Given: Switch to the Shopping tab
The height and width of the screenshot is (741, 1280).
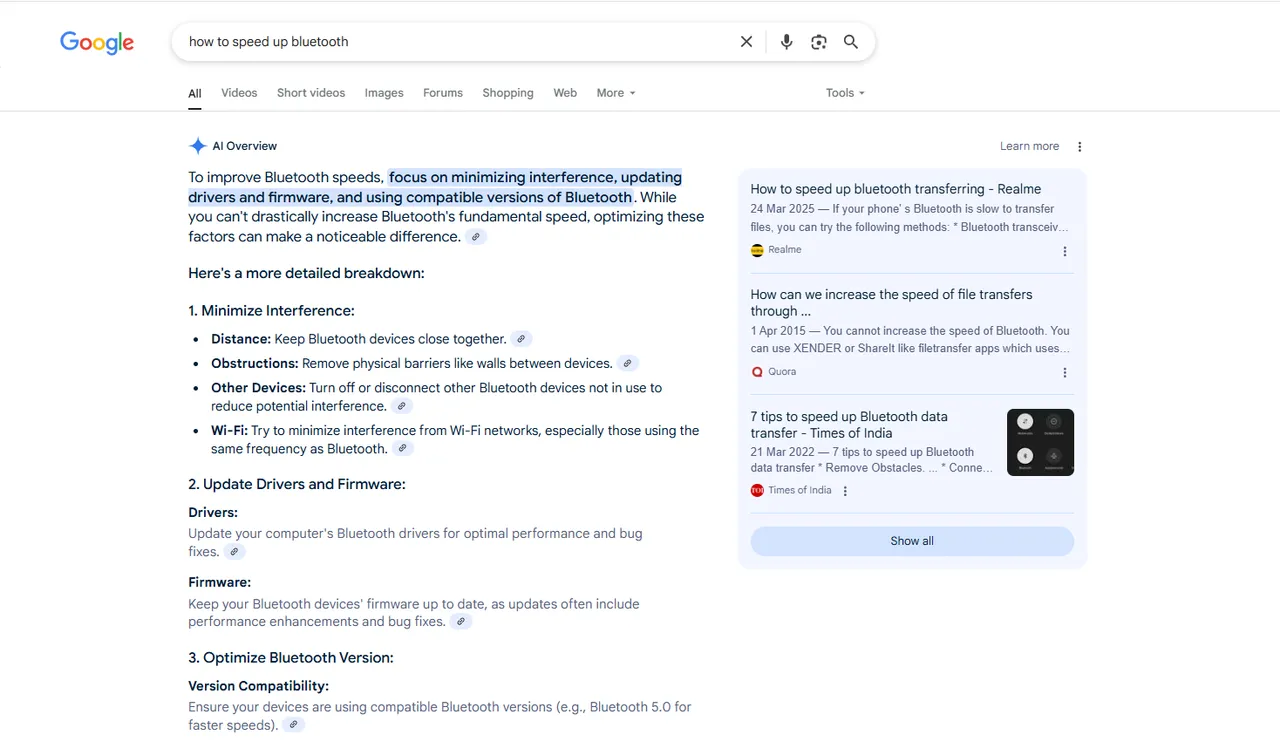Looking at the screenshot, I should pos(508,93).
